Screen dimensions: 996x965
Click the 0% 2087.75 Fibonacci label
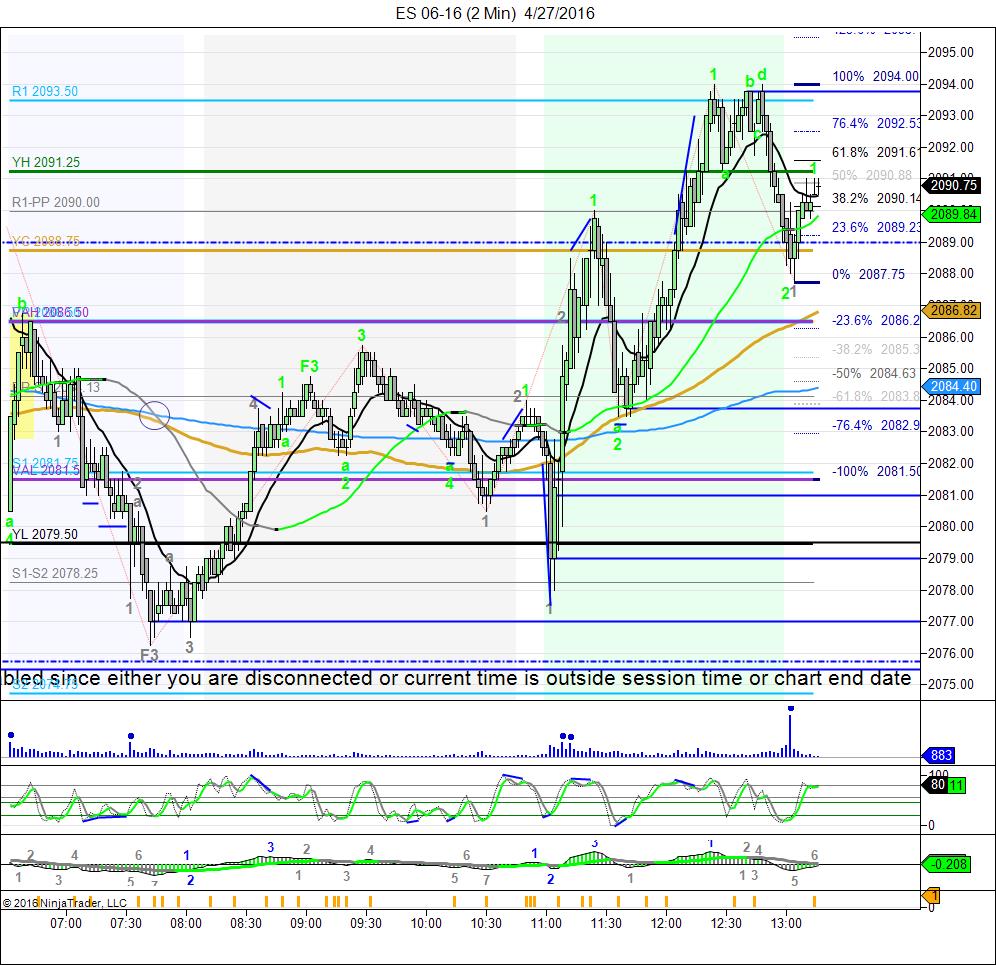click(868, 274)
